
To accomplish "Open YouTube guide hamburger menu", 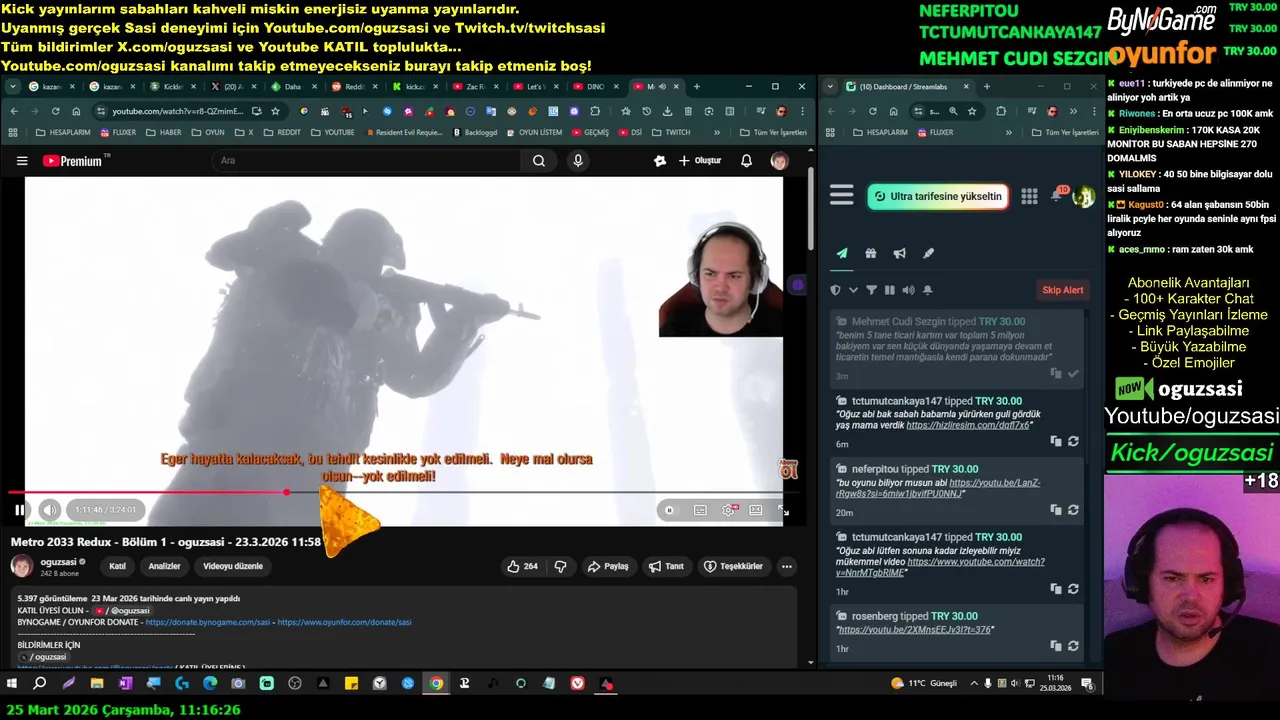I will pyautogui.click(x=22, y=161).
